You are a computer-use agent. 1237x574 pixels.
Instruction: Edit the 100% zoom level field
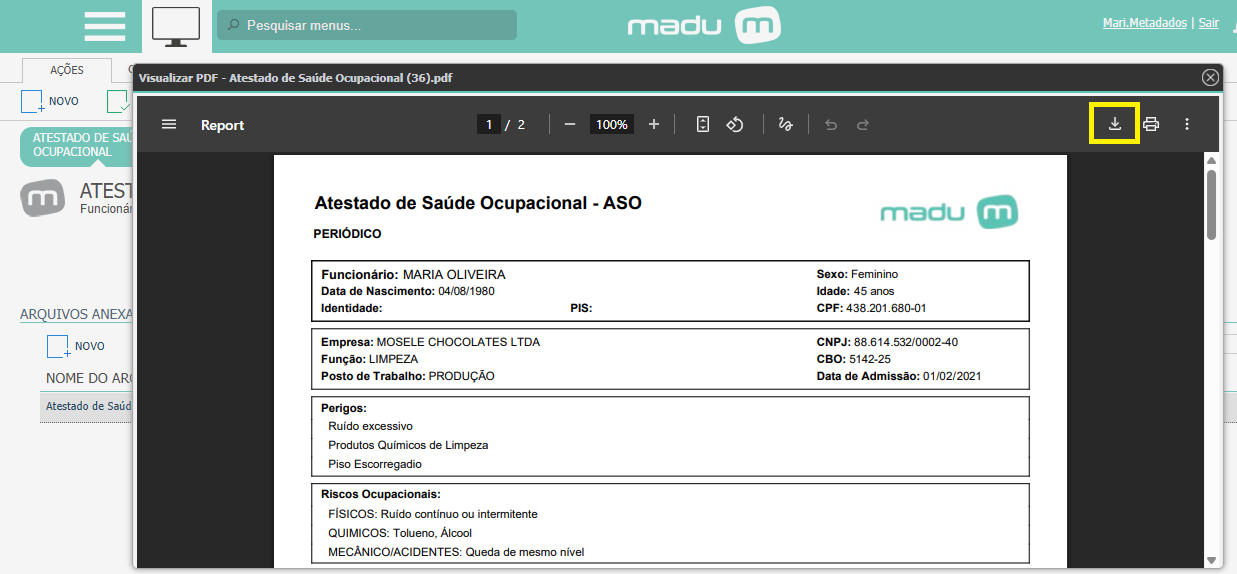[612, 125]
